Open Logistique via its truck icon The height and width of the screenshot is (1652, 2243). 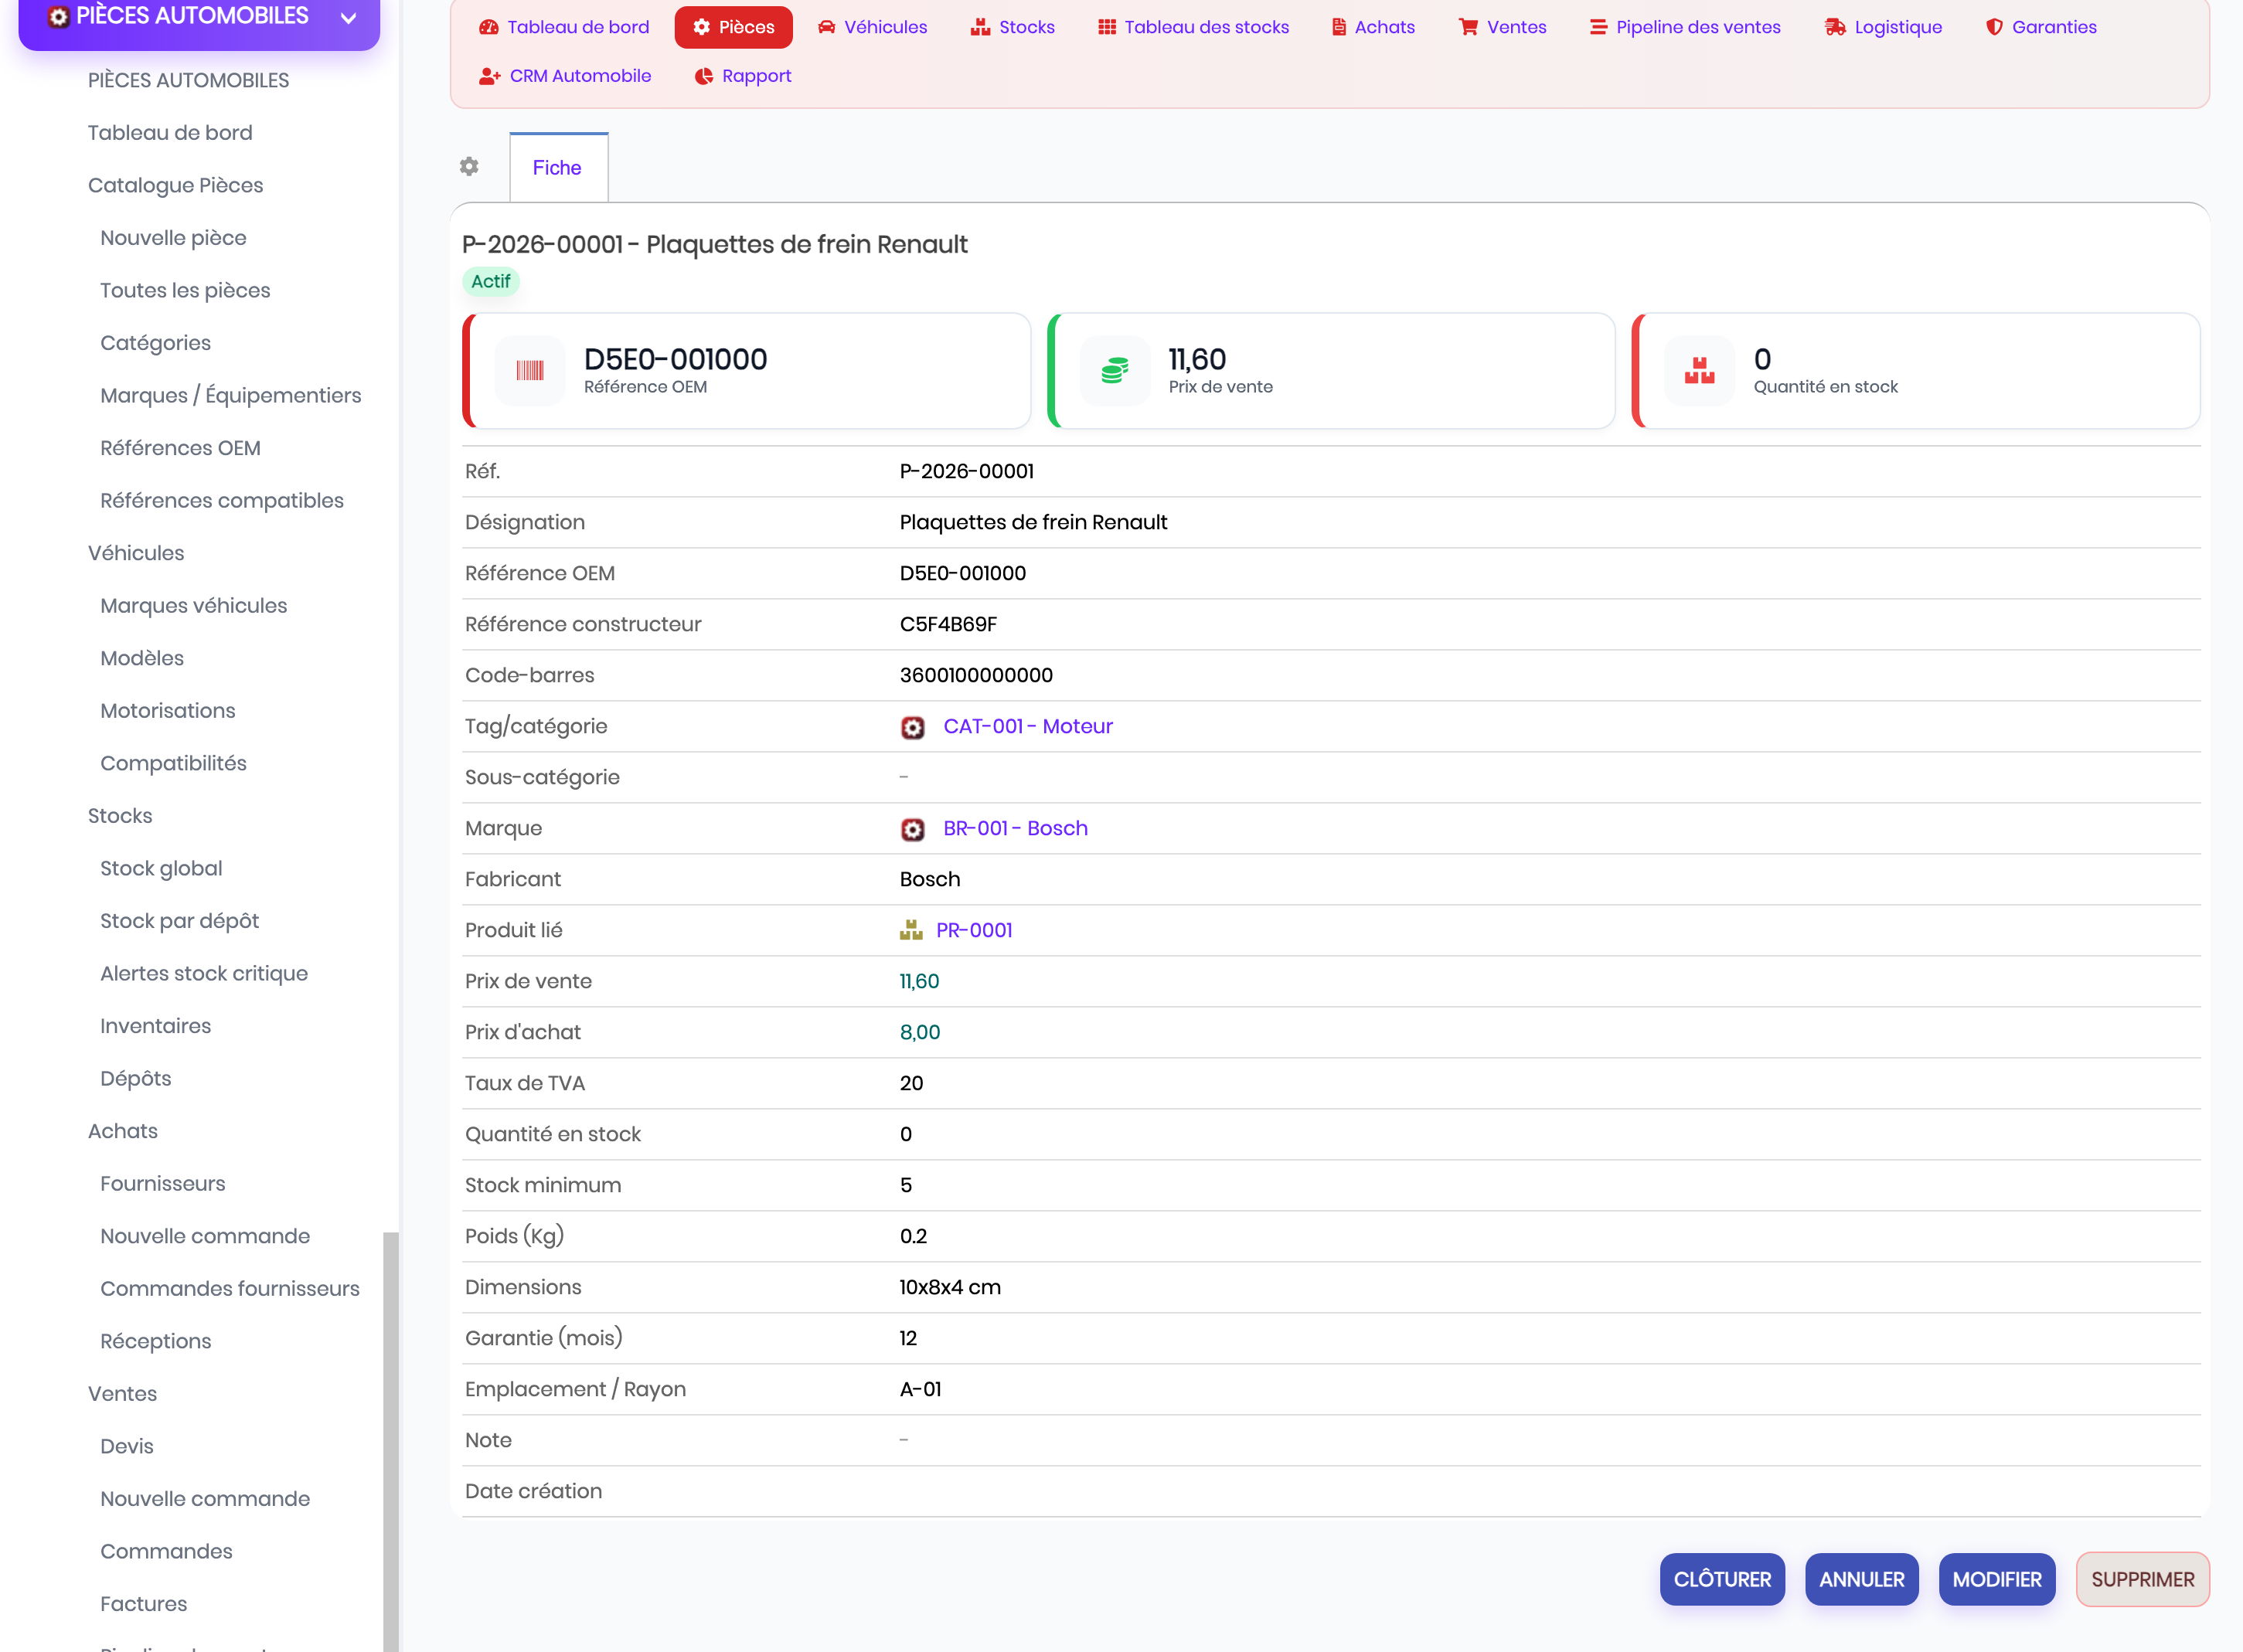pyautogui.click(x=1835, y=27)
